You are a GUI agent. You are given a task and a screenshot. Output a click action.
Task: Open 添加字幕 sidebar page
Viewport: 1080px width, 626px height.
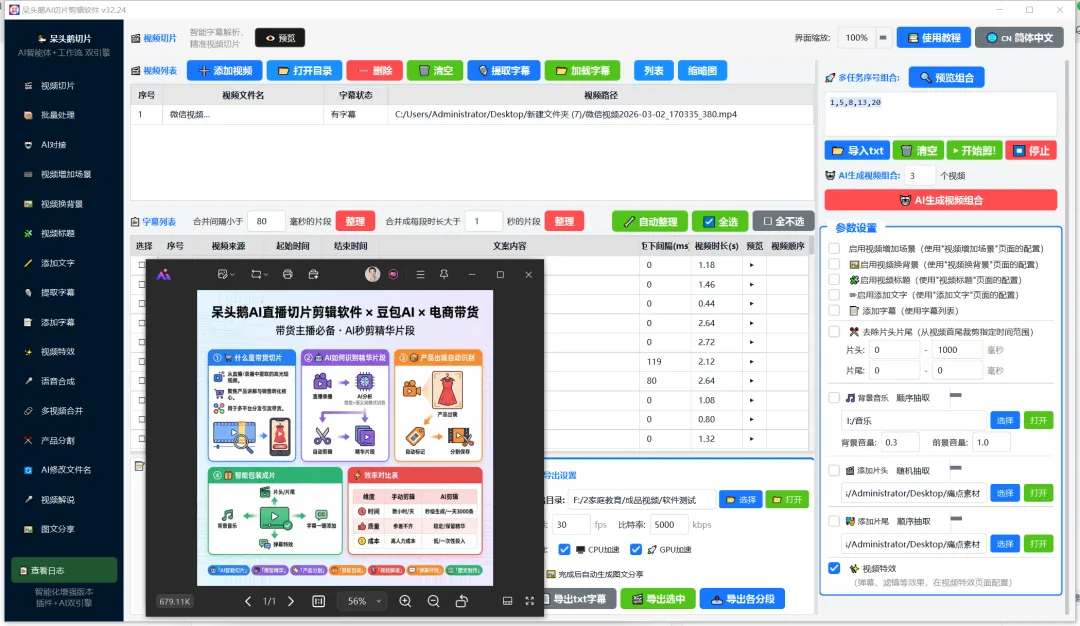(x=57, y=322)
